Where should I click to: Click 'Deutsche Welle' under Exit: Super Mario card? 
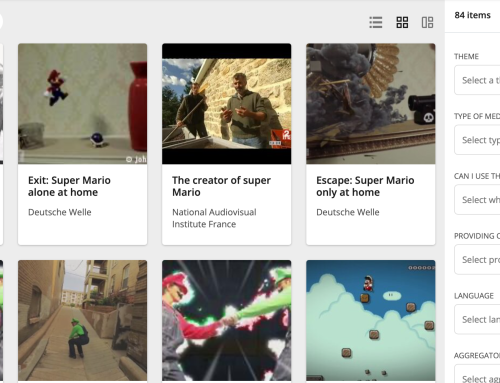[x=60, y=212]
